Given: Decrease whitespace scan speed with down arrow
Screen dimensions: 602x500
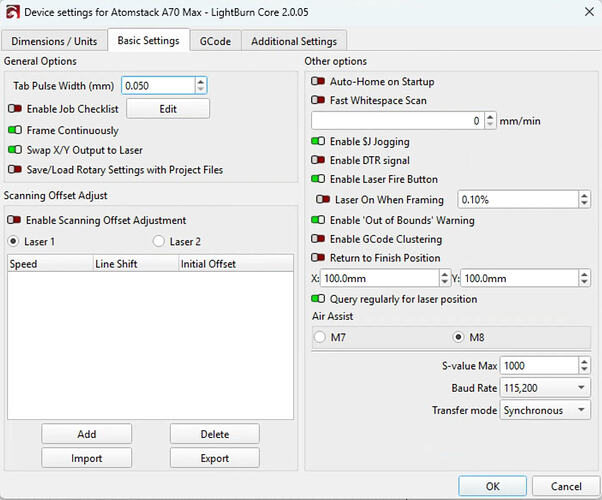Looking at the screenshot, I should (x=490, y=125).
